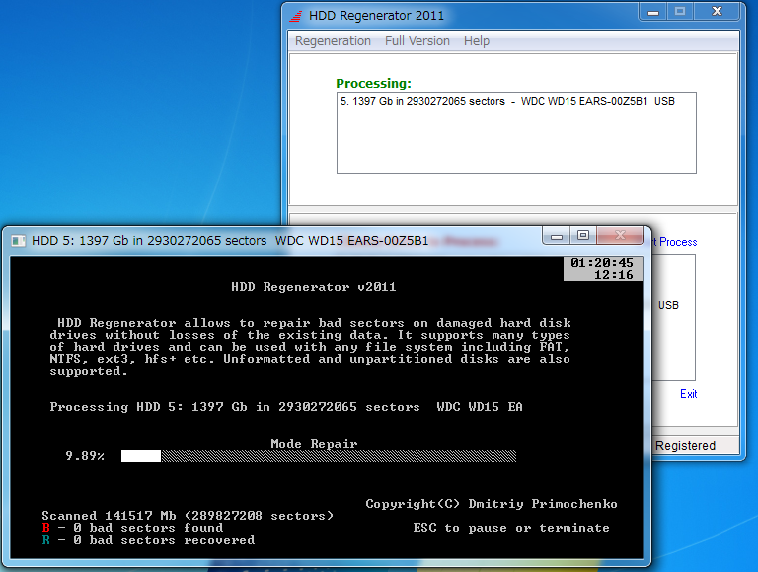The image size is (758, 572).
Task: Click the red B bad sectors indicator
Action: (x=46, y=528)
